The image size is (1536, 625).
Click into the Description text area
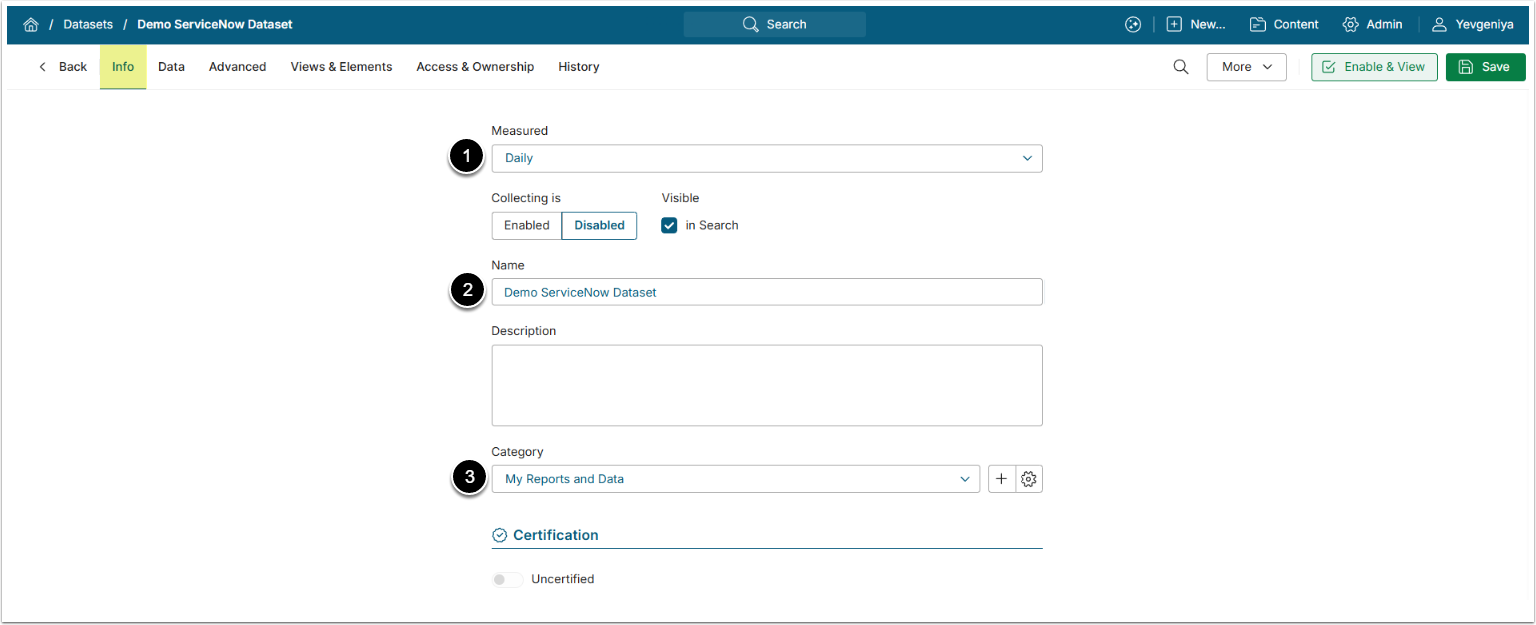(766, 385)
